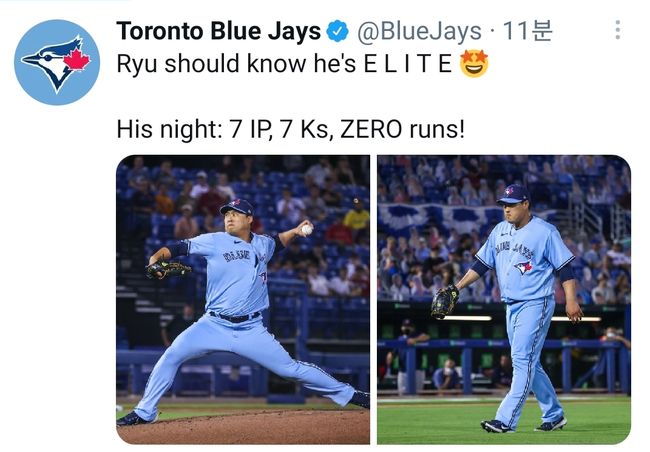Open the tweet's three-dot more options menu

click(617, 30)
